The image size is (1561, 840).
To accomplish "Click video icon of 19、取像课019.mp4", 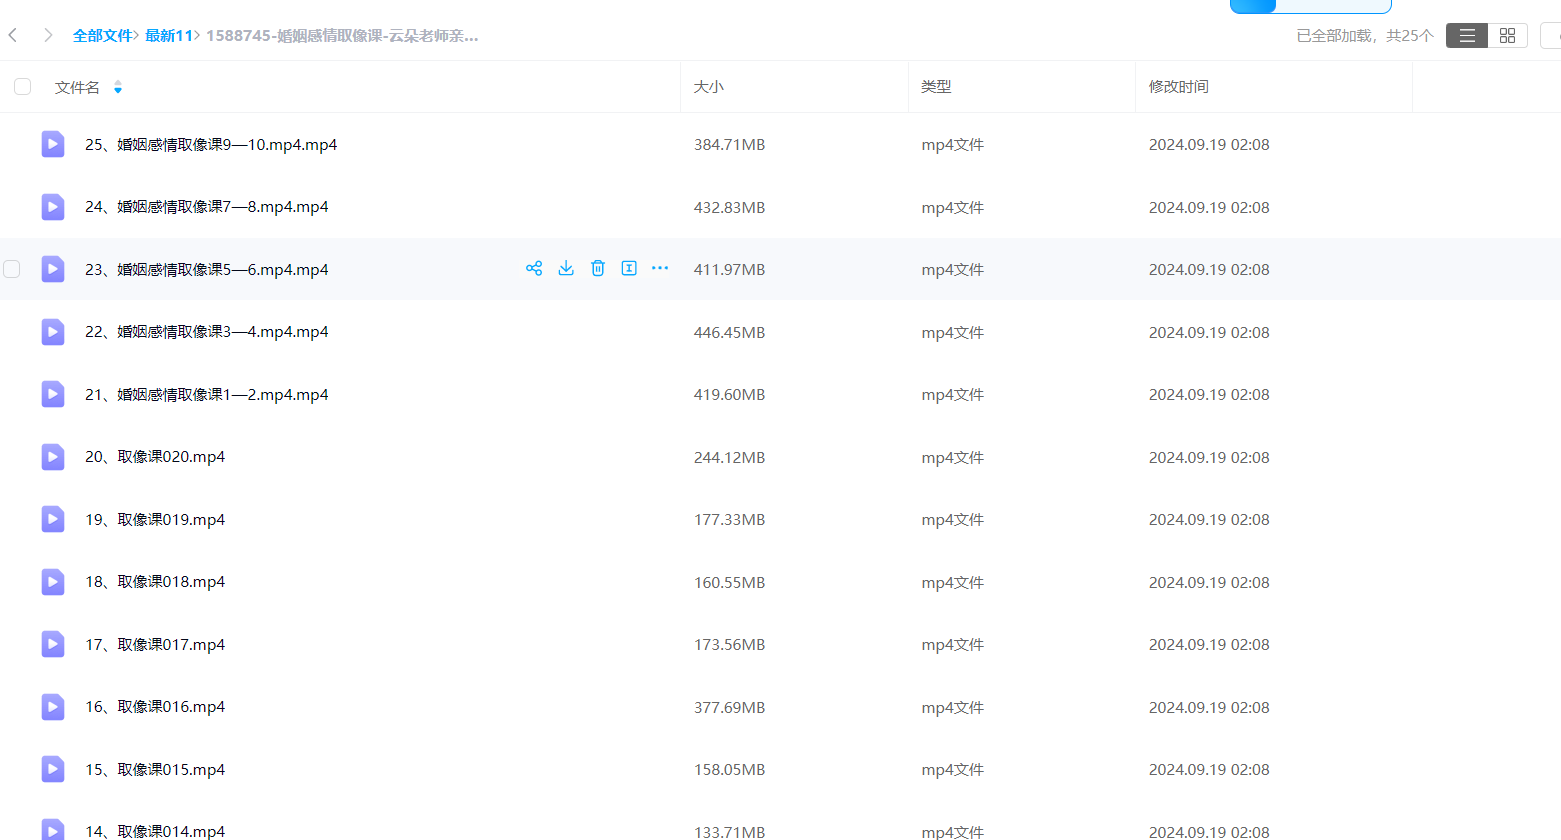I will 53,519.
